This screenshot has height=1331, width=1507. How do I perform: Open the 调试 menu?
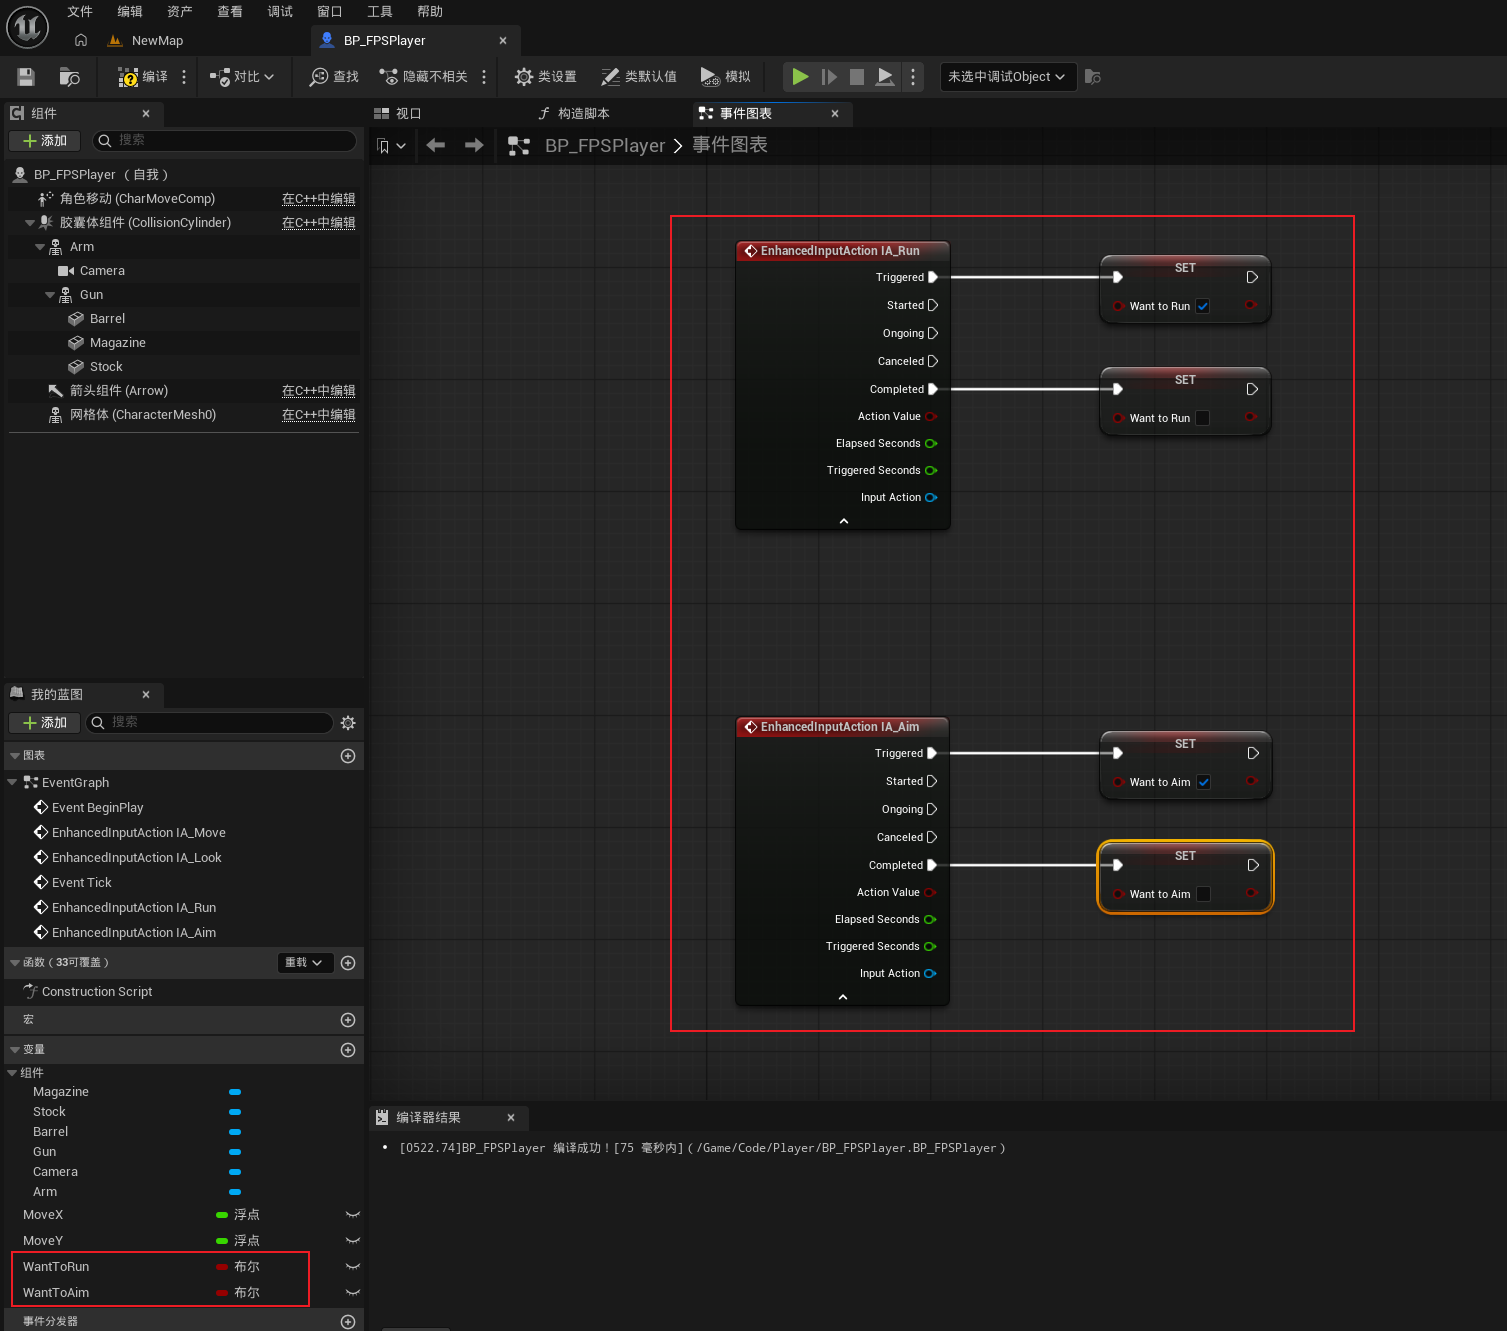coord(280,12)
